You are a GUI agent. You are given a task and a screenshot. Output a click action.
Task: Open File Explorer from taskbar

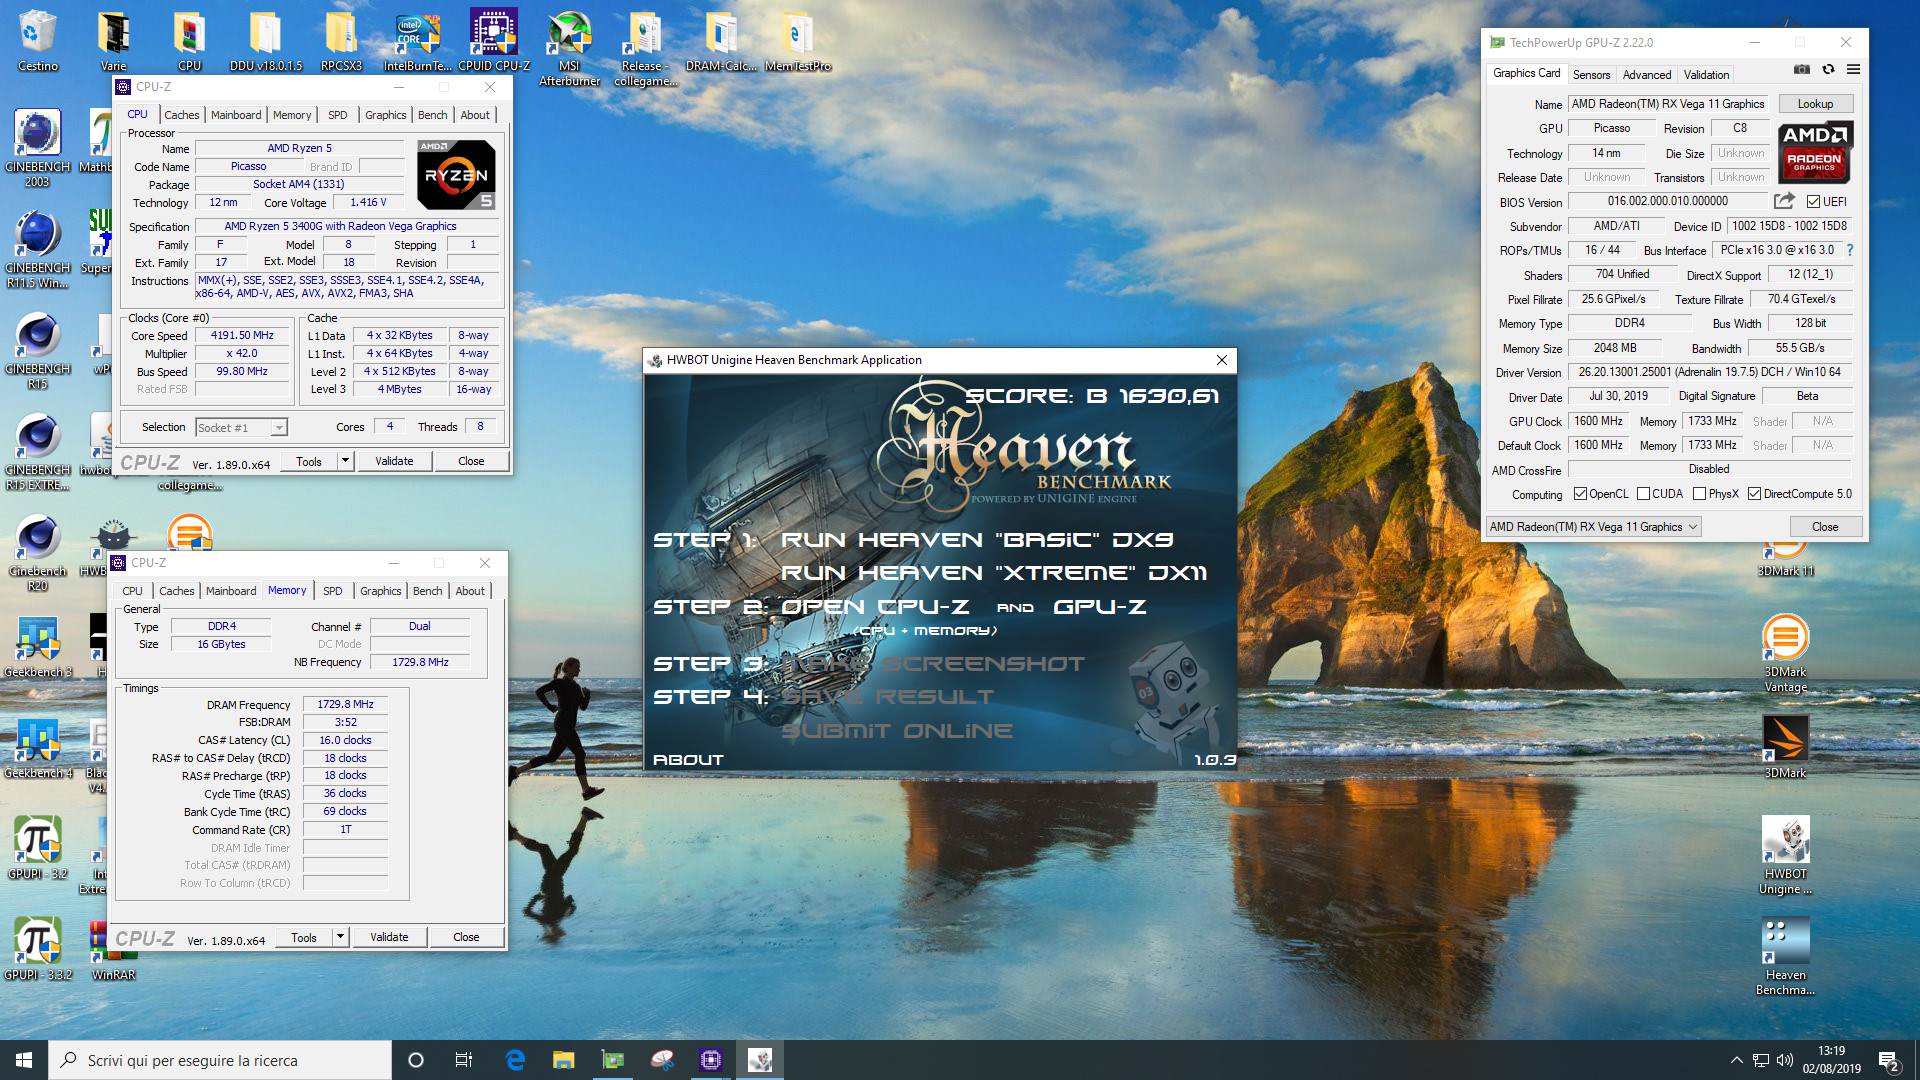564,1060
